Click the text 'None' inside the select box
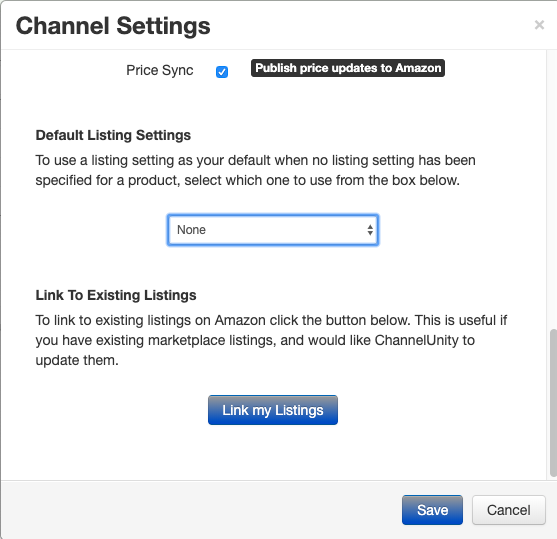This screenshot has width=557, height=539. point(191,230)
